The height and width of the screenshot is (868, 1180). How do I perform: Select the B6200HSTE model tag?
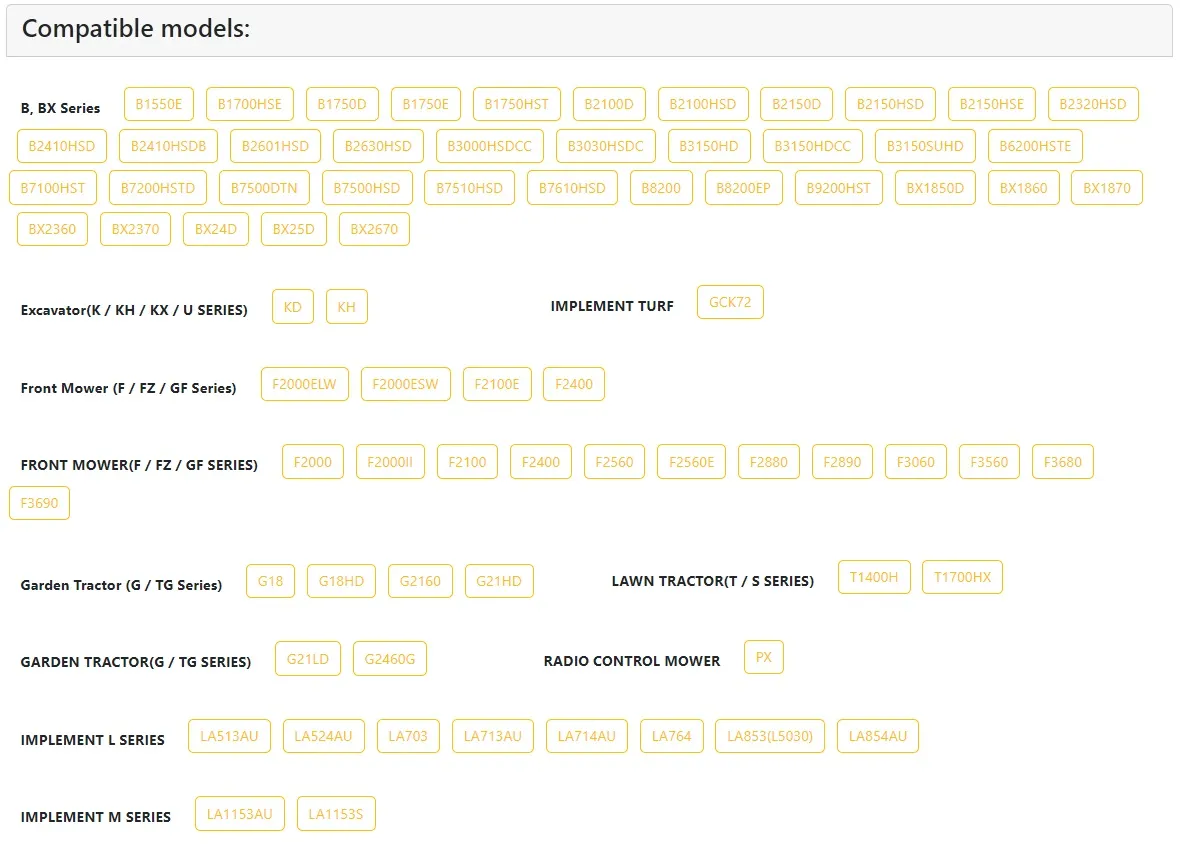point(1036,146)
